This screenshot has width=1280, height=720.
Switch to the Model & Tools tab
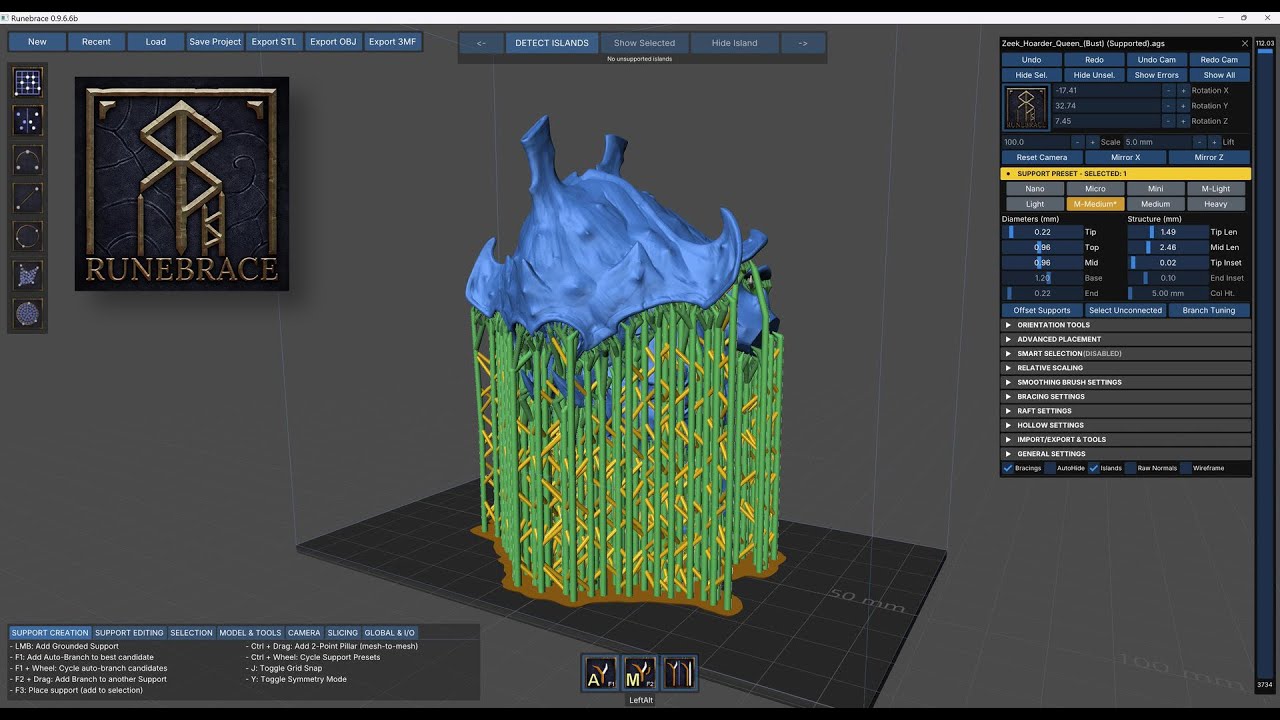[250, 633]
